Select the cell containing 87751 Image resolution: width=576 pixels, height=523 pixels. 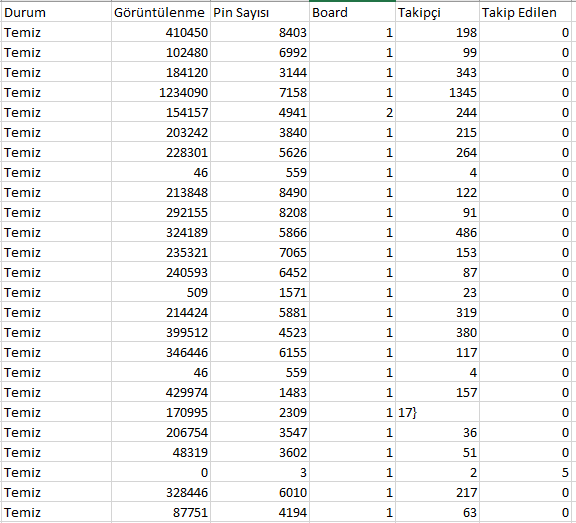[x=161, y=512]
